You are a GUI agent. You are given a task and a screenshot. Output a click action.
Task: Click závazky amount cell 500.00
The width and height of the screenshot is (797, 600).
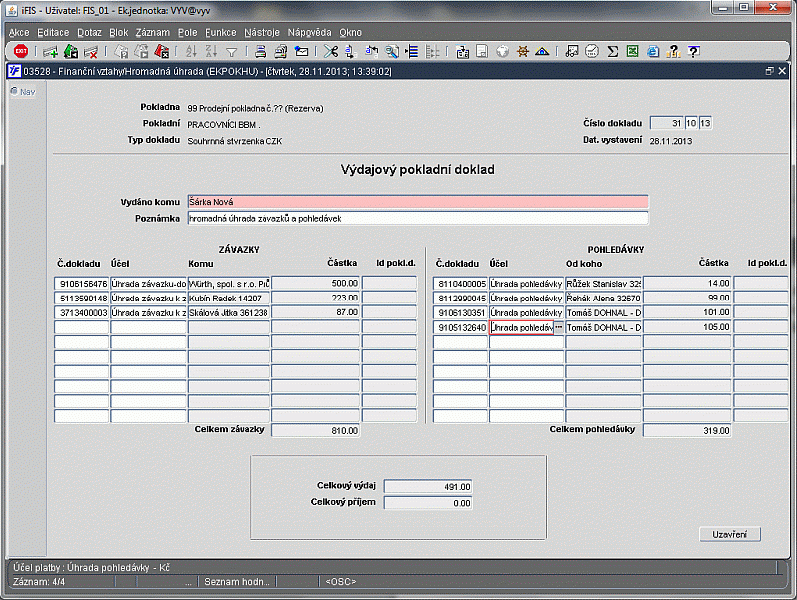[316, 283]
